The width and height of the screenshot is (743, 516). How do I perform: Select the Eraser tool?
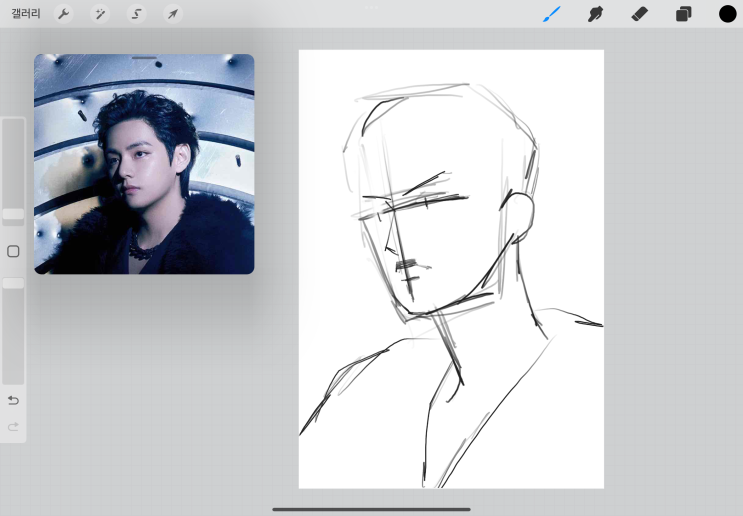pos(639,14)
